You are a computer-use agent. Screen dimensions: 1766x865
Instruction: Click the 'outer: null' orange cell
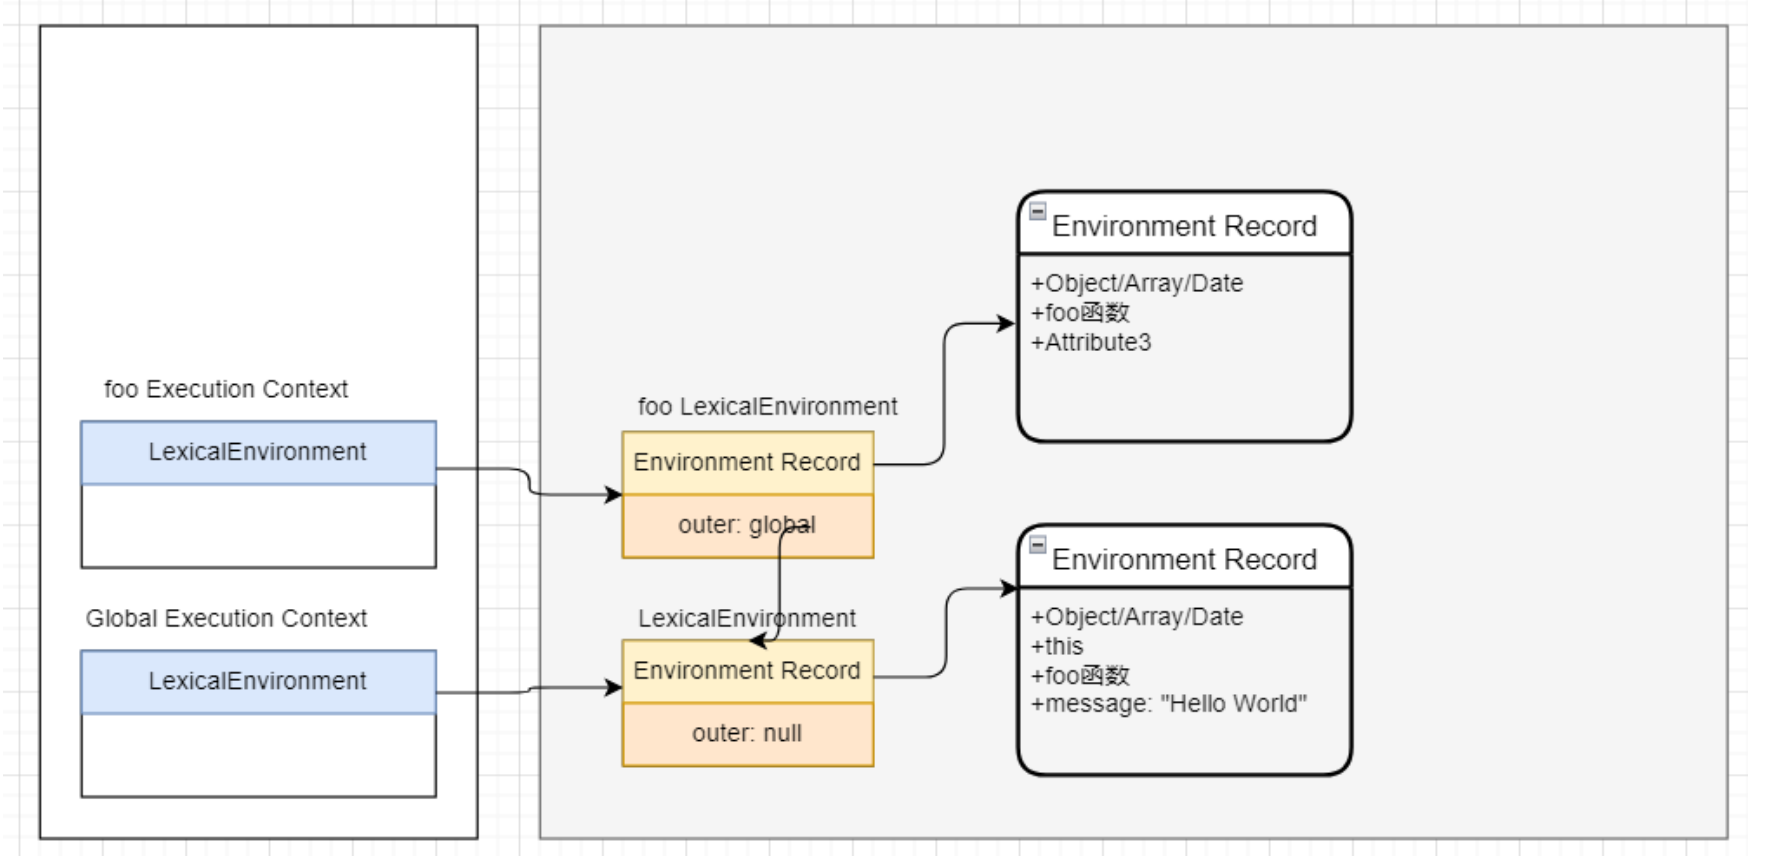tap(747, 734)
